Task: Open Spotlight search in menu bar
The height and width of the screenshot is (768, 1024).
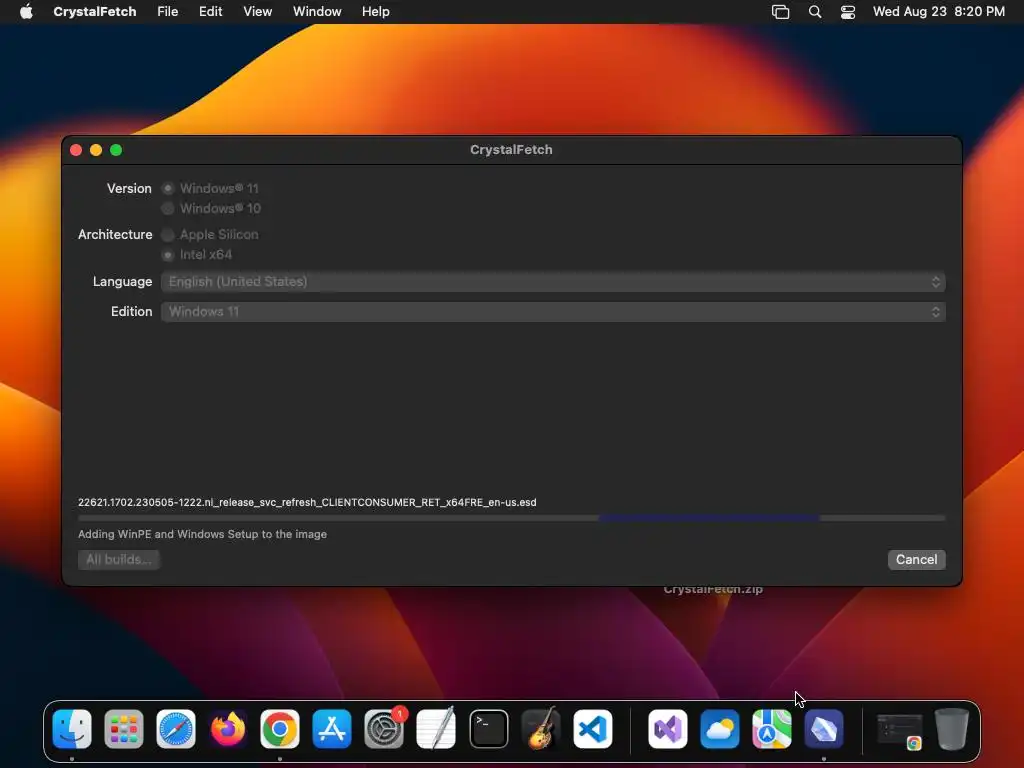Action: [x=815, y=12]
